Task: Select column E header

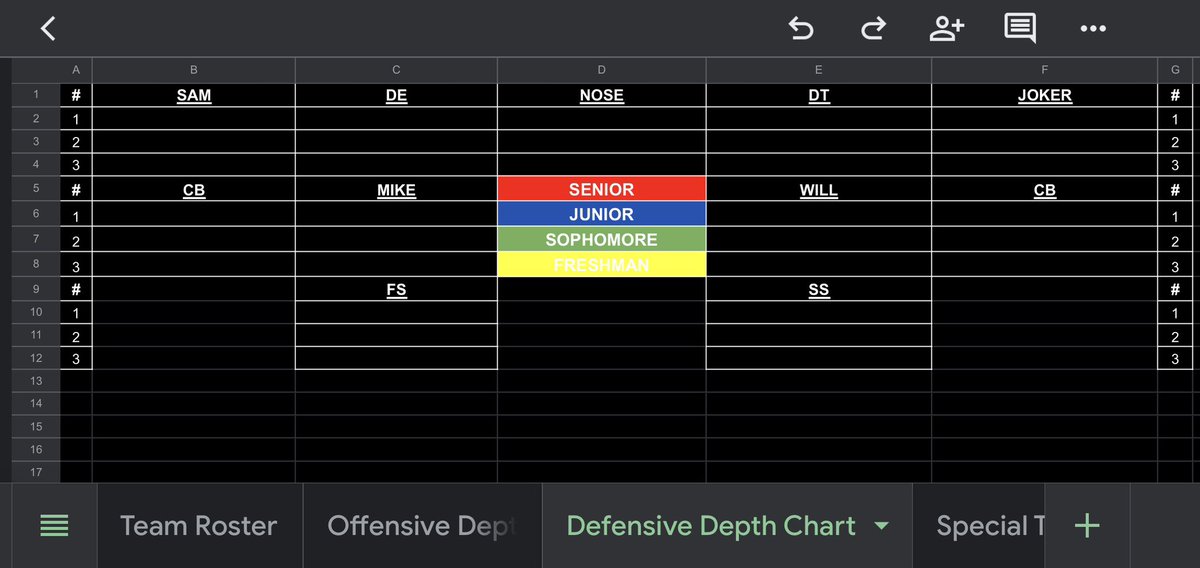Action: pos(819,70)
